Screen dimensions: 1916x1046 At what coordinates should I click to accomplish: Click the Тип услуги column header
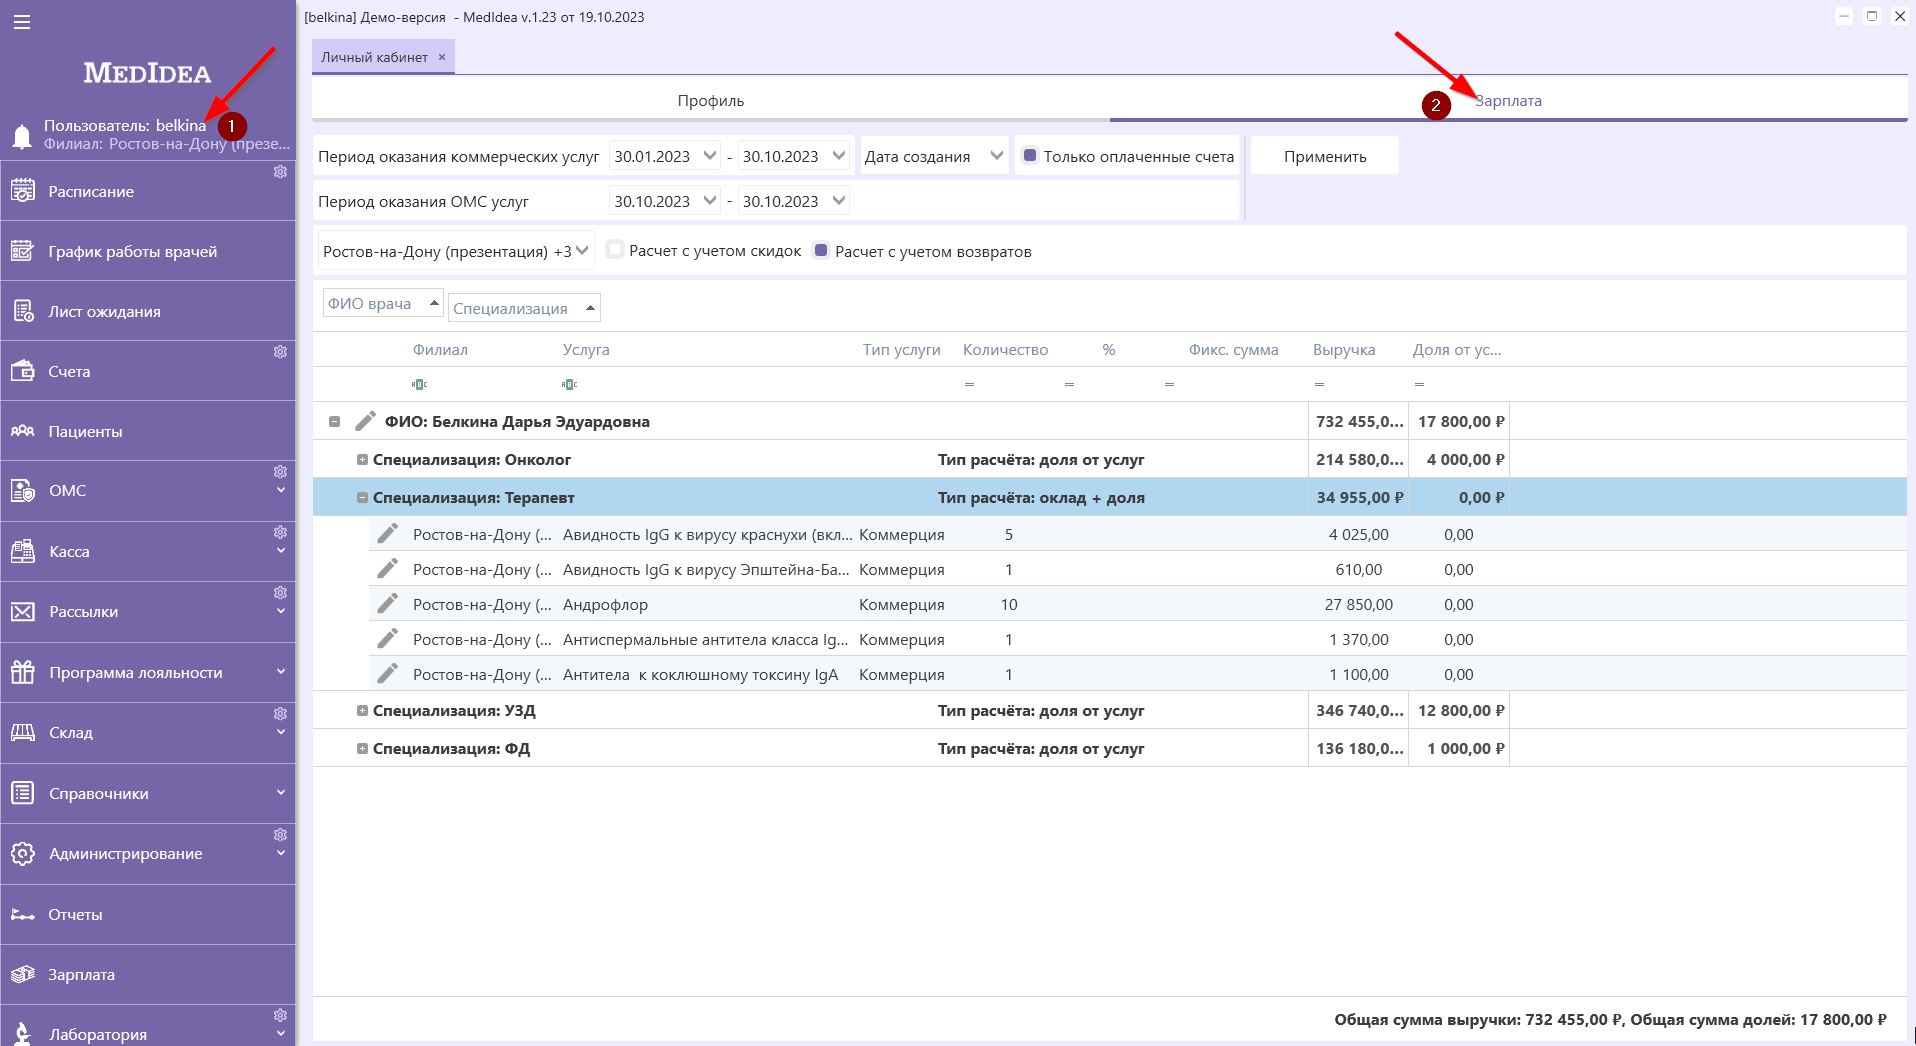pos(902,349)
